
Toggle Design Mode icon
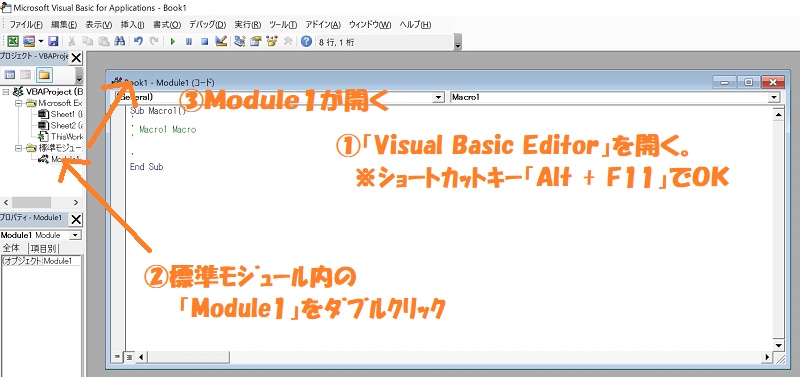coord(221,41)
